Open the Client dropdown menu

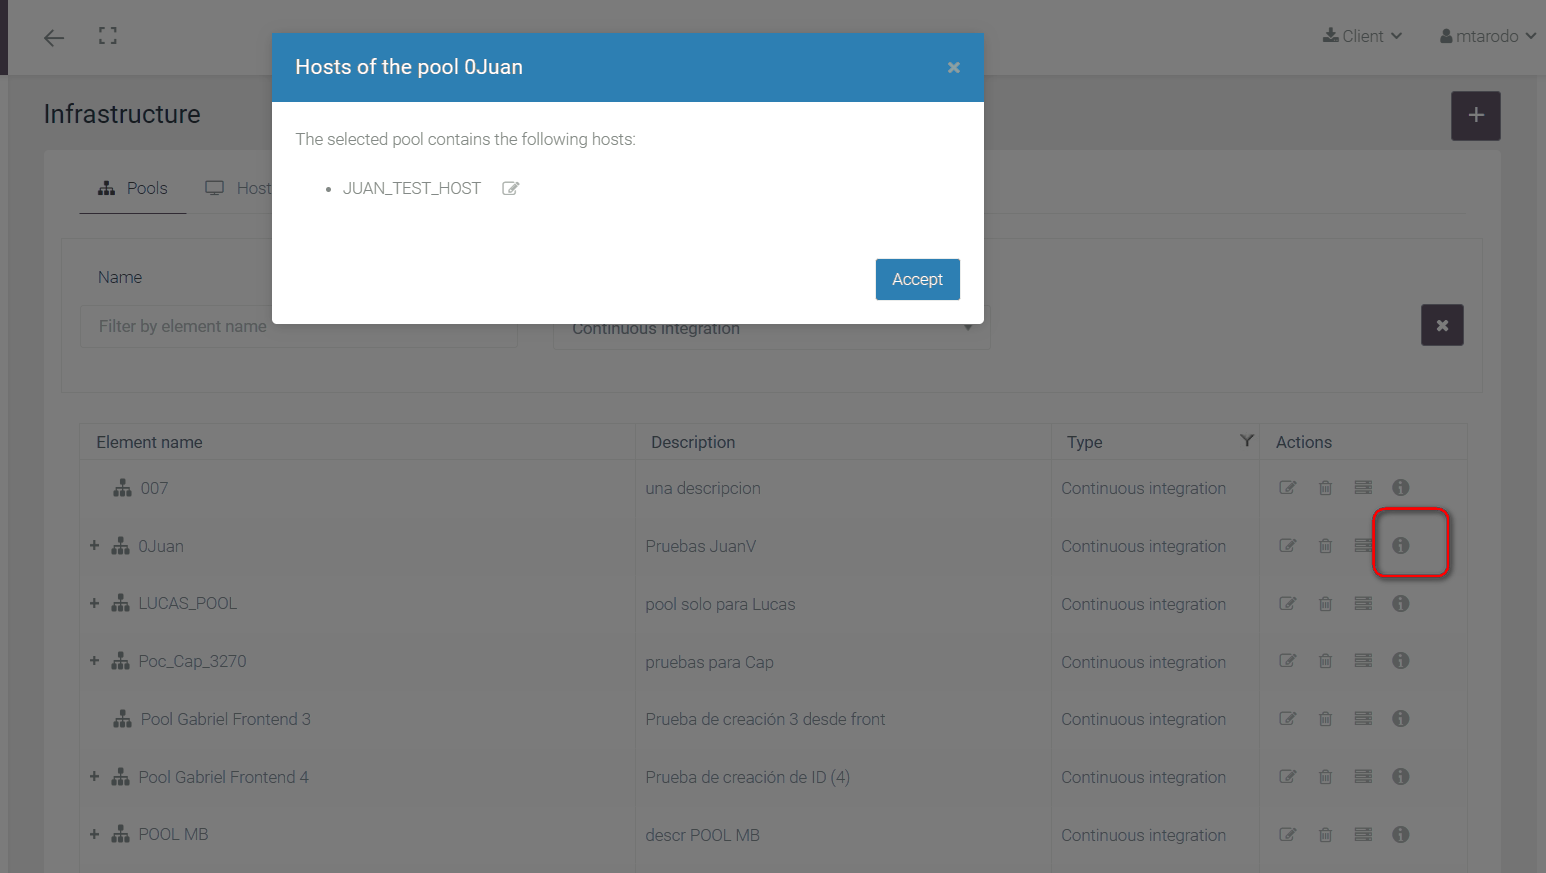[x=1362, y=37]
